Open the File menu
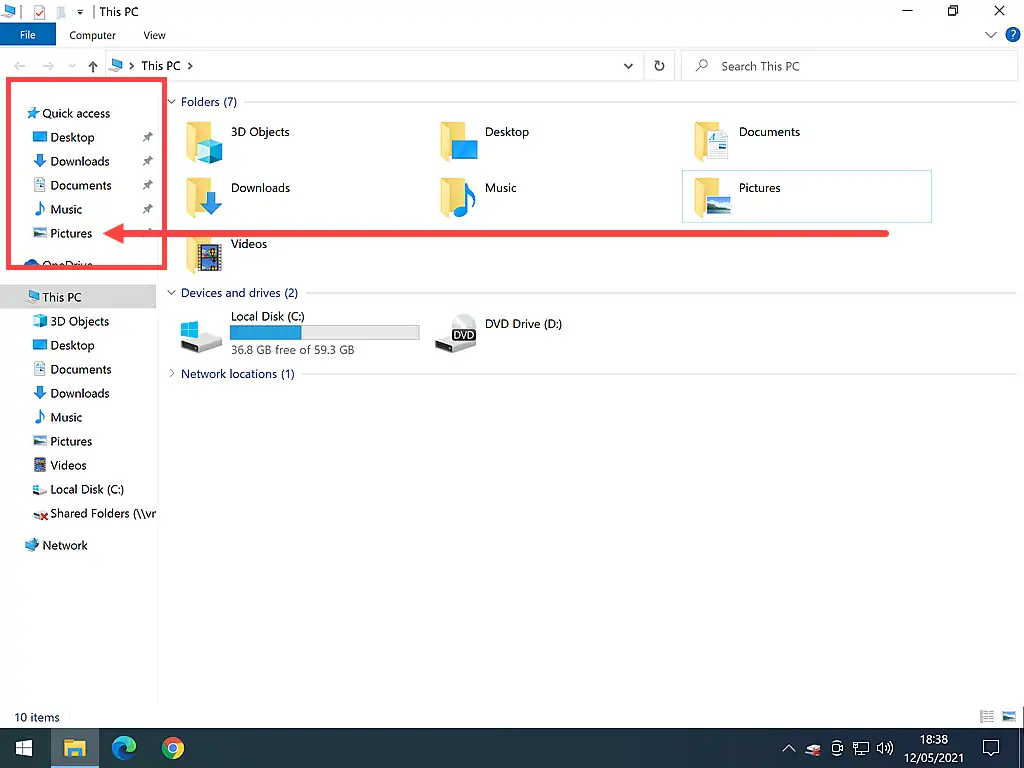 28,34
